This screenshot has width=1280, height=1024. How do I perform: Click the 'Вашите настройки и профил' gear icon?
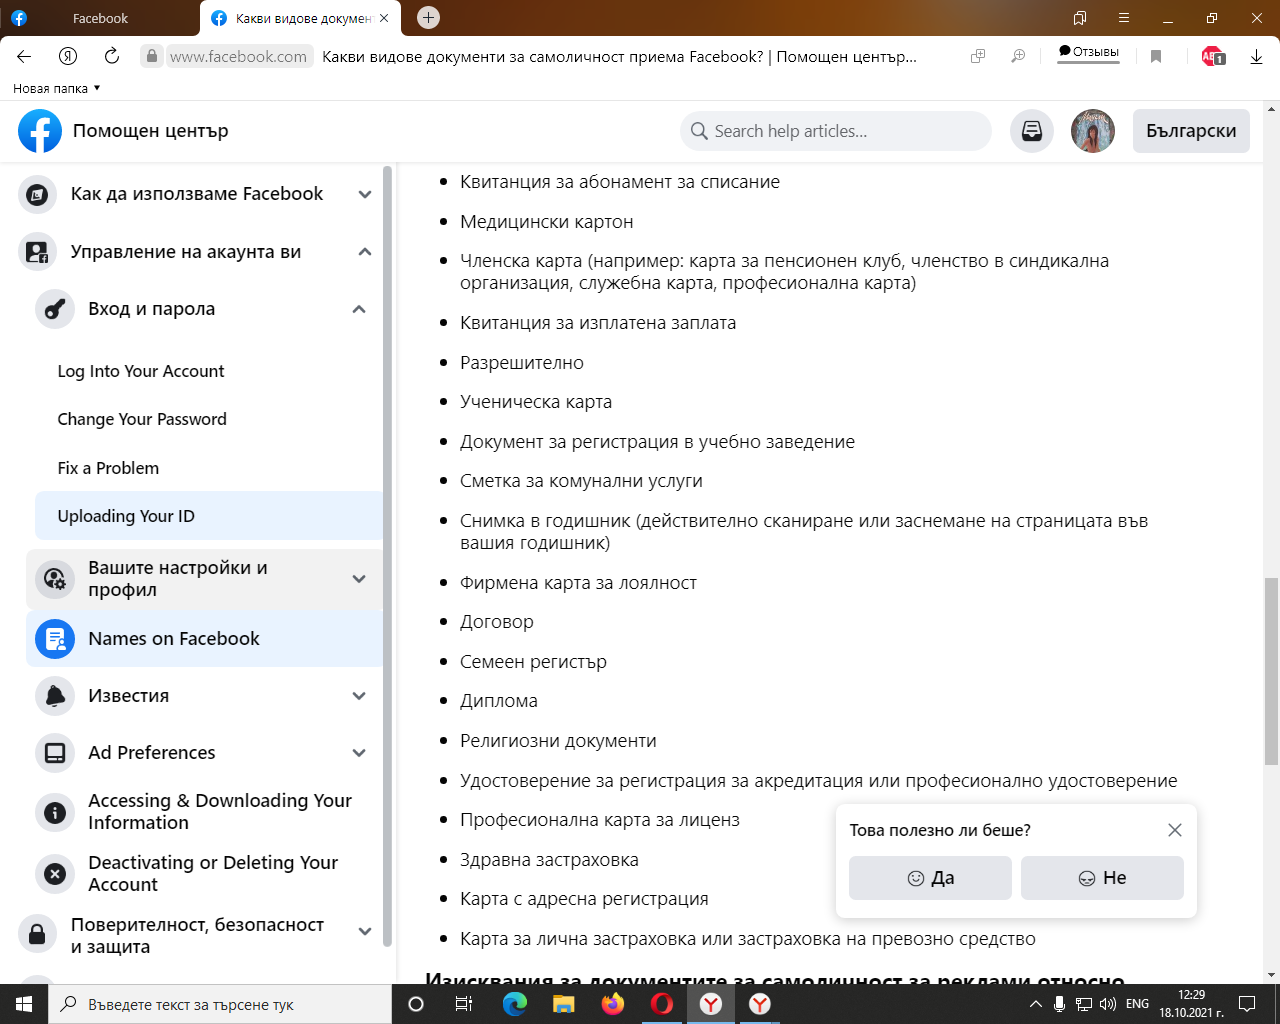55,579
